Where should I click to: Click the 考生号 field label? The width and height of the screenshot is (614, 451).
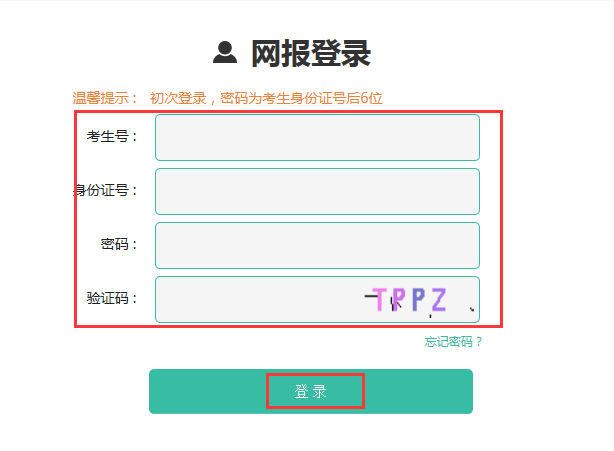pyautogui.click(x=112, y=137)
